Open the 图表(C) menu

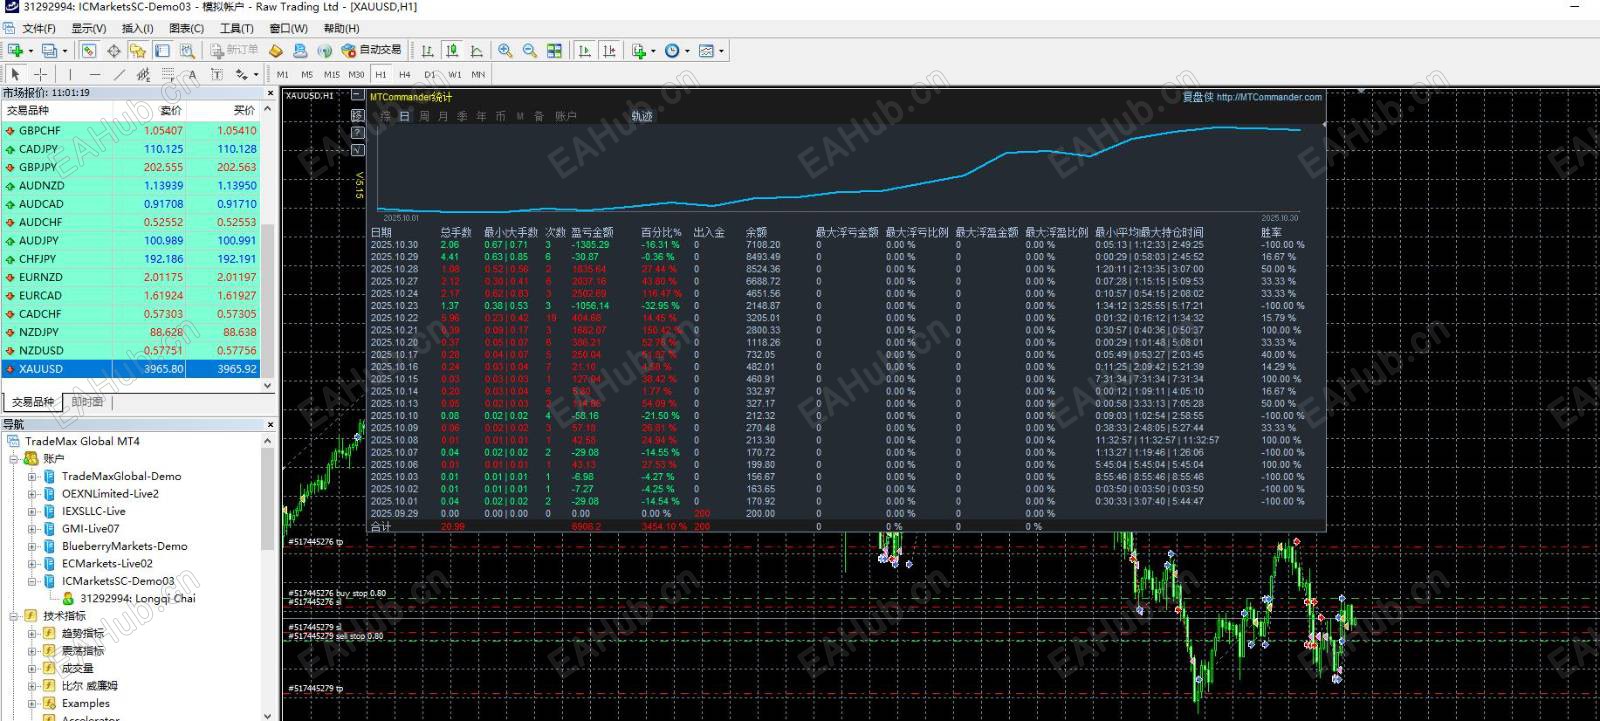tap(186, 28)
